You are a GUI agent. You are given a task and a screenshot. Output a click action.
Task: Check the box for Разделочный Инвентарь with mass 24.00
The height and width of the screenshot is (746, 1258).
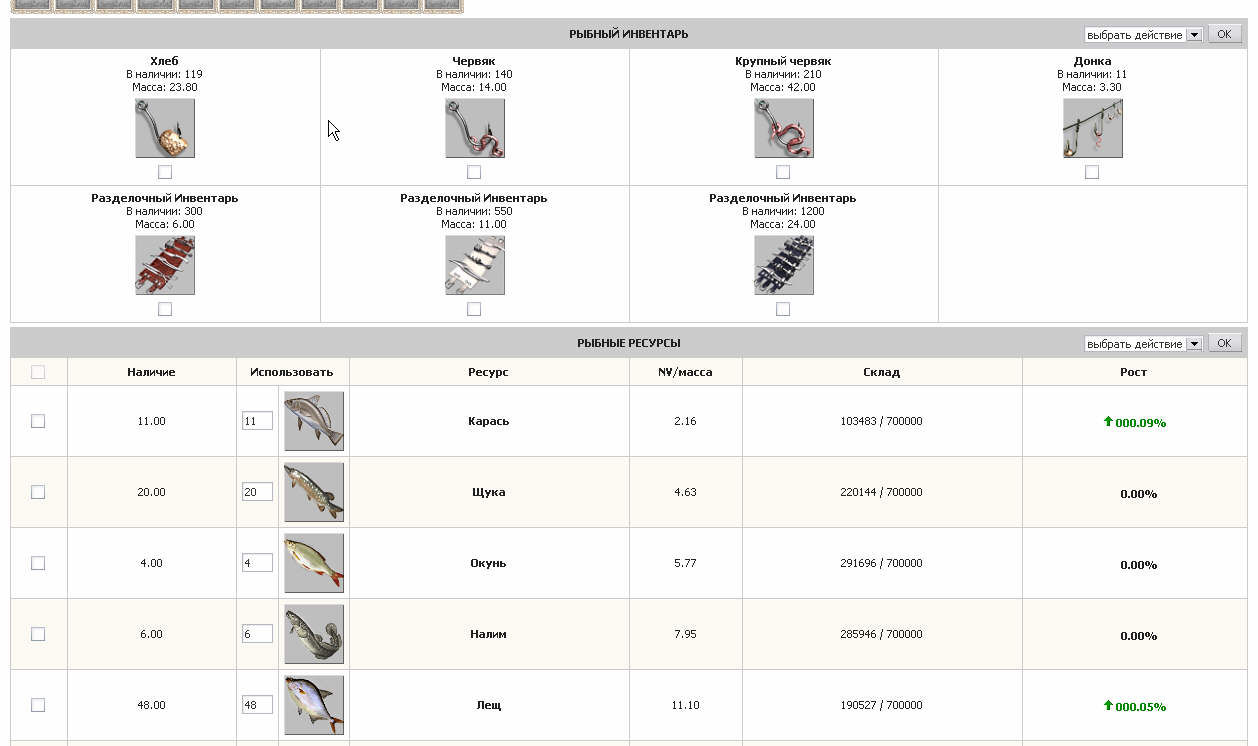(783, 309)
